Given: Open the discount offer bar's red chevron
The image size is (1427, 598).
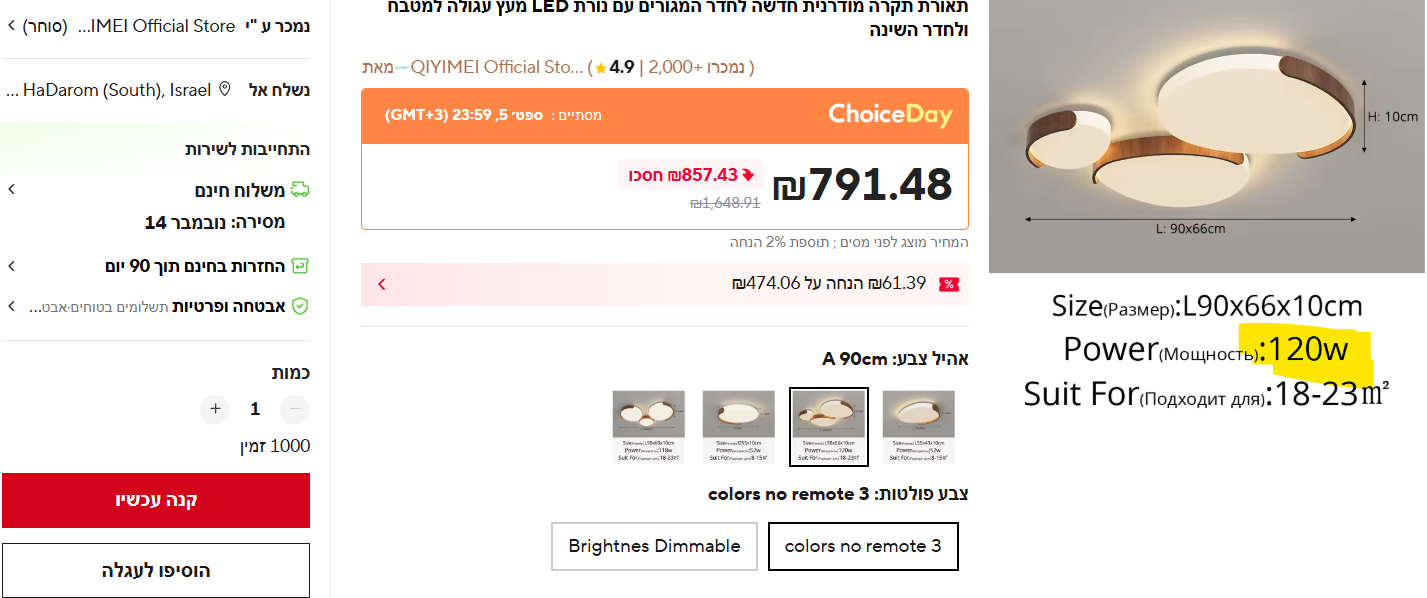Looking at the screenshot, I should click(381, 284).
